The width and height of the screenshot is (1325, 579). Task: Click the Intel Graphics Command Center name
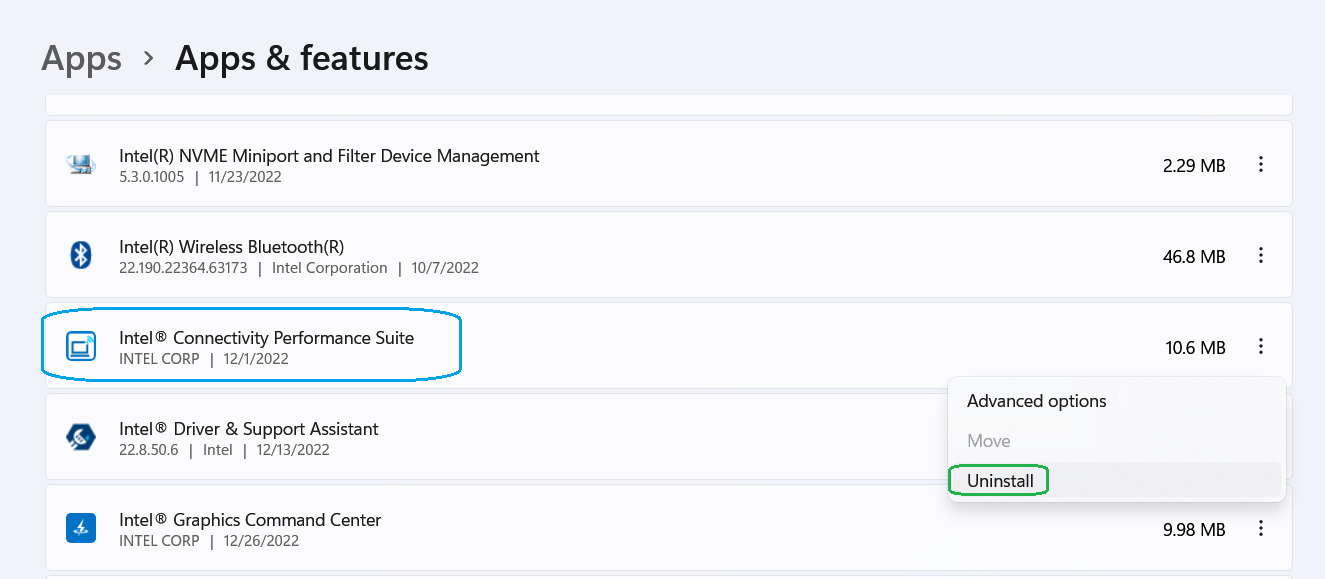(x=250, y=520)
